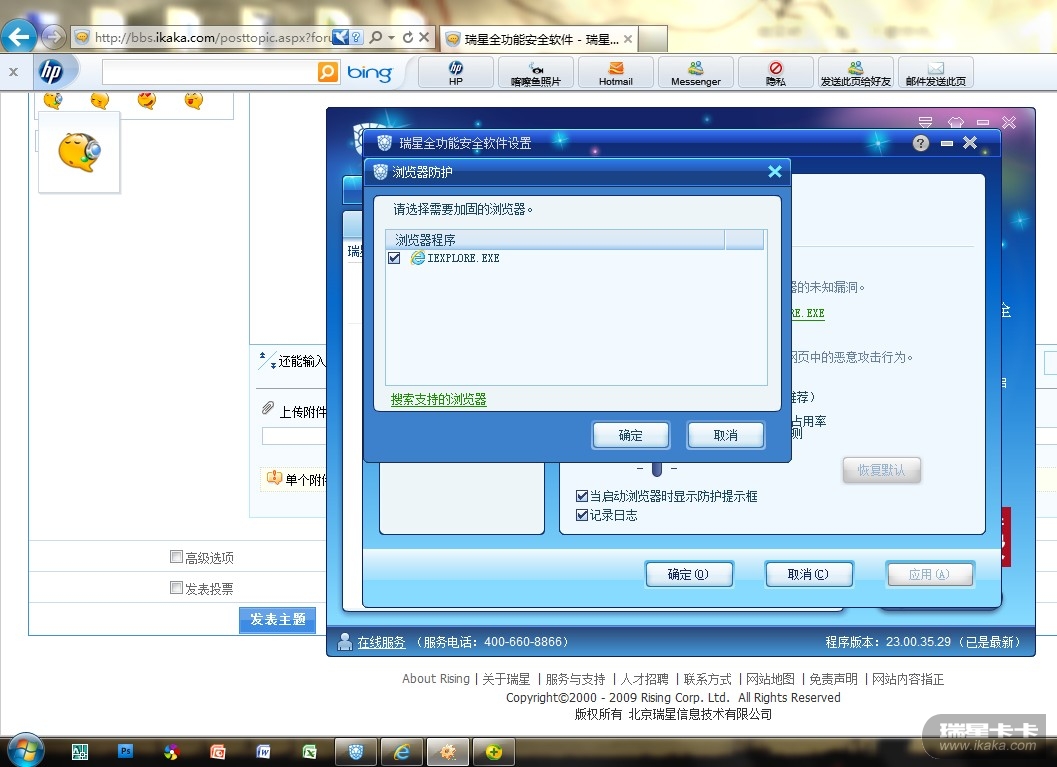Click the sleepy emoticon with headphones thumbnail

point(79,152)
